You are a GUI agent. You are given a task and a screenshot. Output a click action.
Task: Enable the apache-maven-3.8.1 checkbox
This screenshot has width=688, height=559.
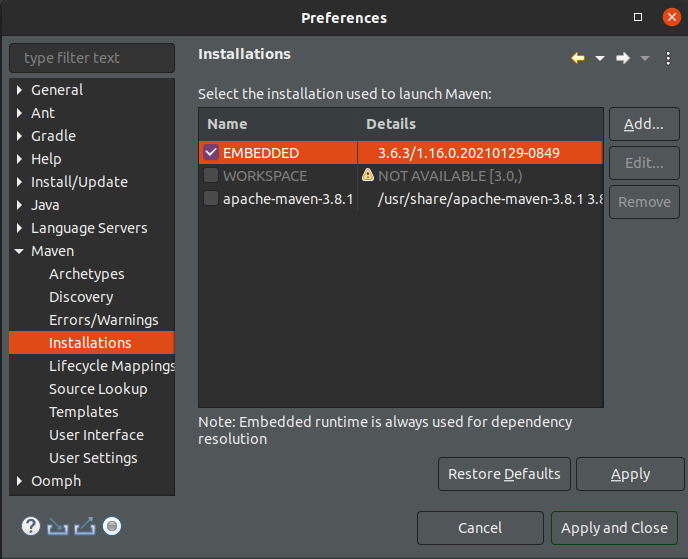[x=211, y=198]
